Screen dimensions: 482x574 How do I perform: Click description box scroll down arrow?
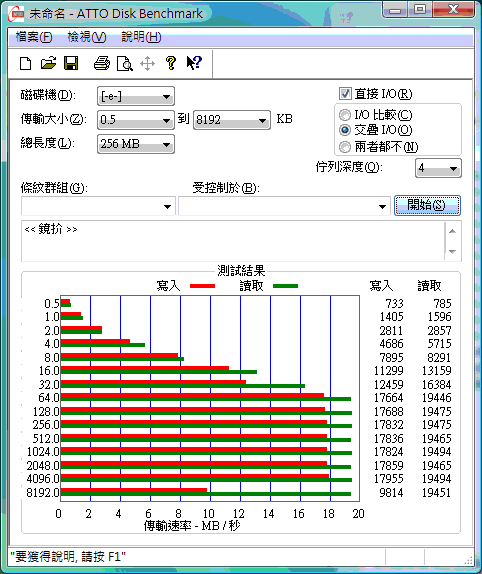coord(452,251)
